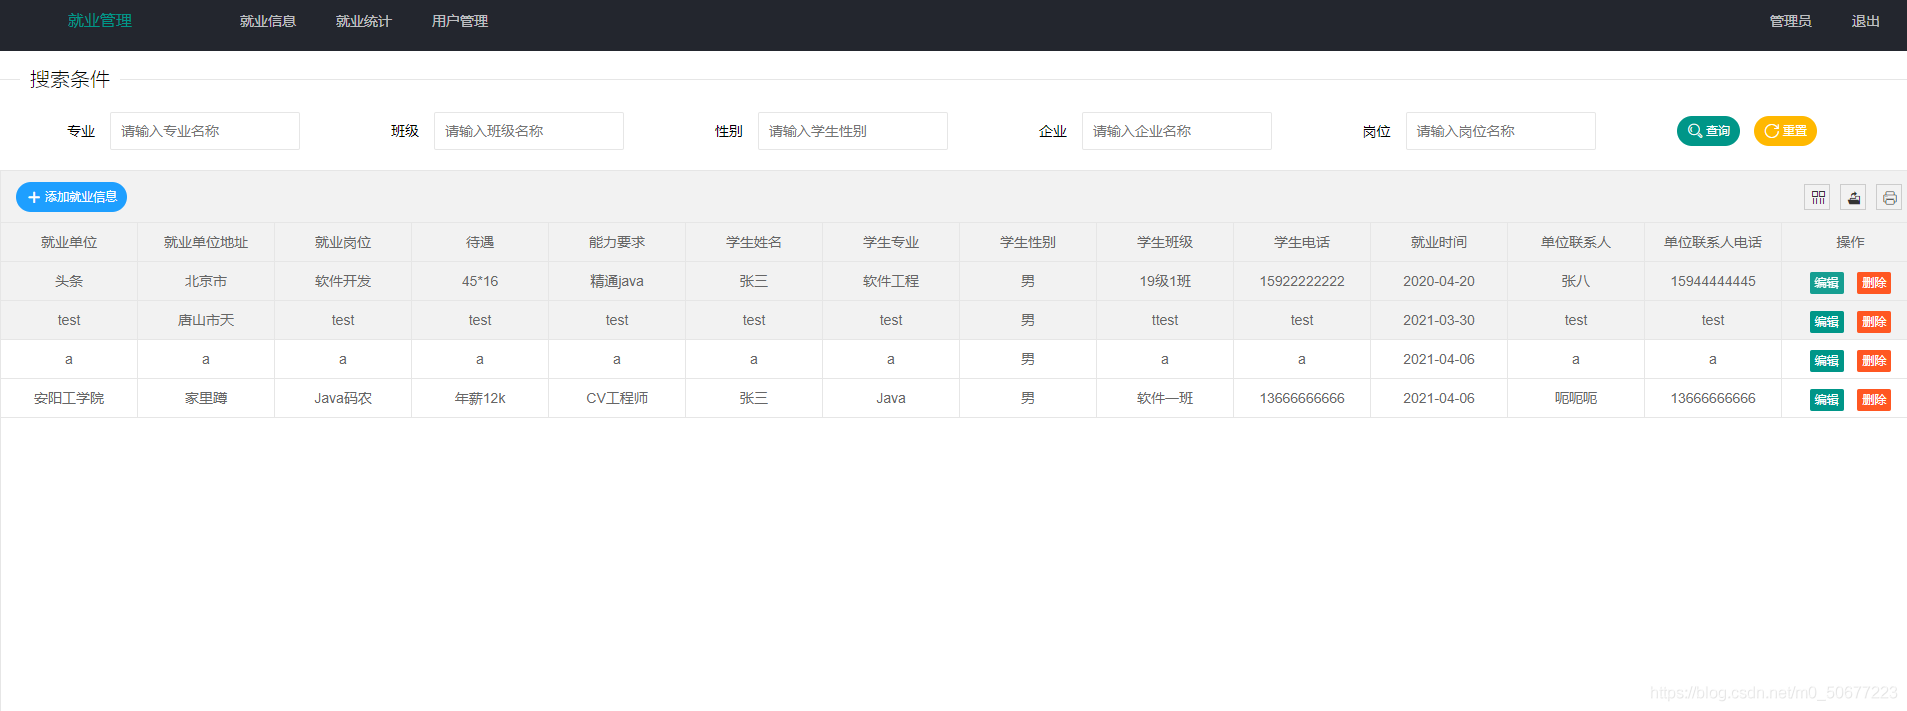Click the 单位联系人电话 column header
Screen dimensions: 1907x711
click(x=1713, y=242)
